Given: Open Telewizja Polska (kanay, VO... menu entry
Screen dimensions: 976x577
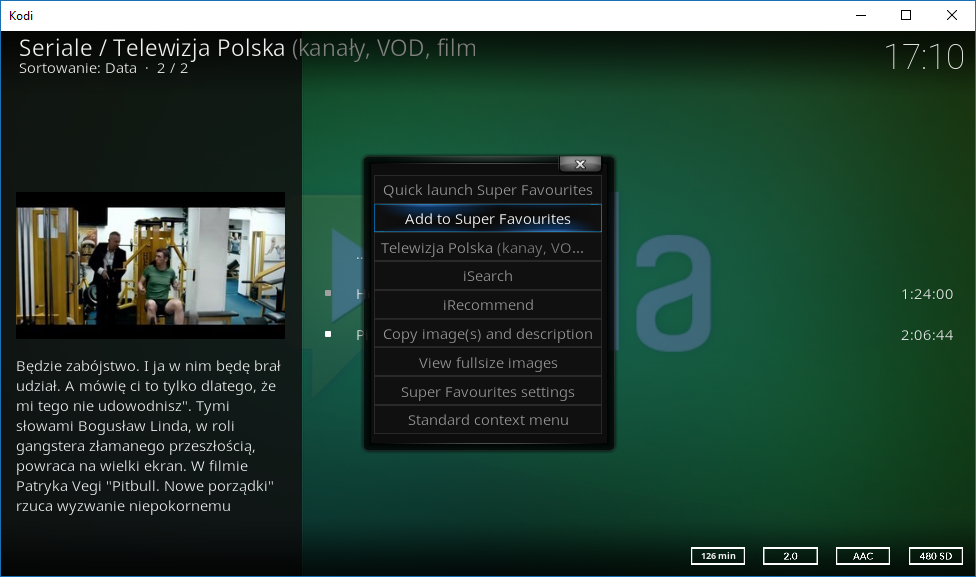Looking at the screenshot, I should coord(487,248).
